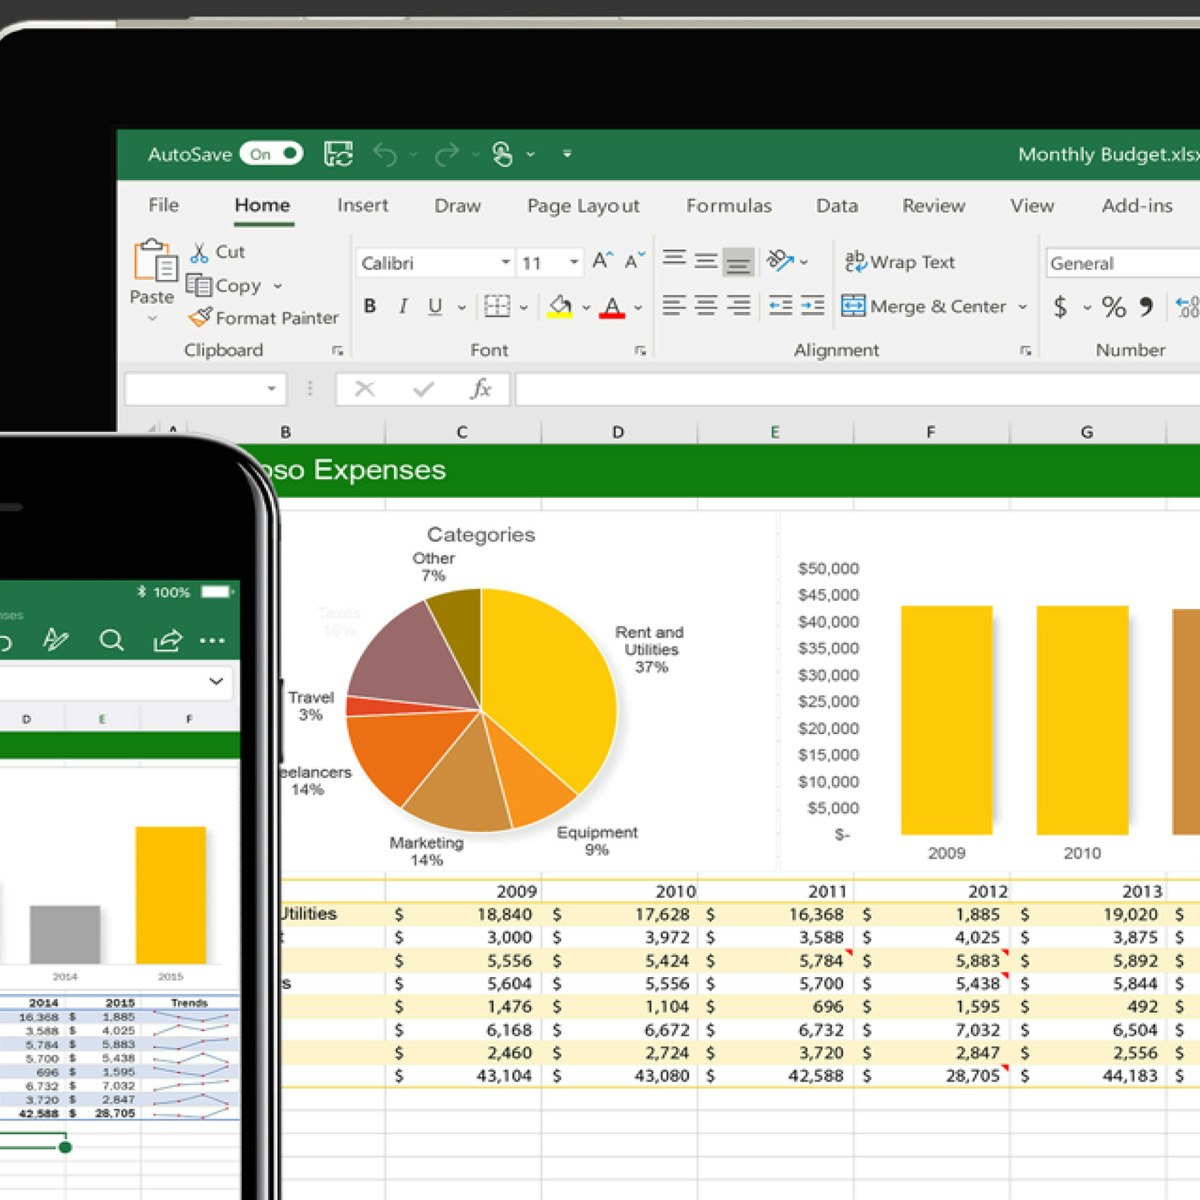Click the Wrap Text icon

[855, 261]
